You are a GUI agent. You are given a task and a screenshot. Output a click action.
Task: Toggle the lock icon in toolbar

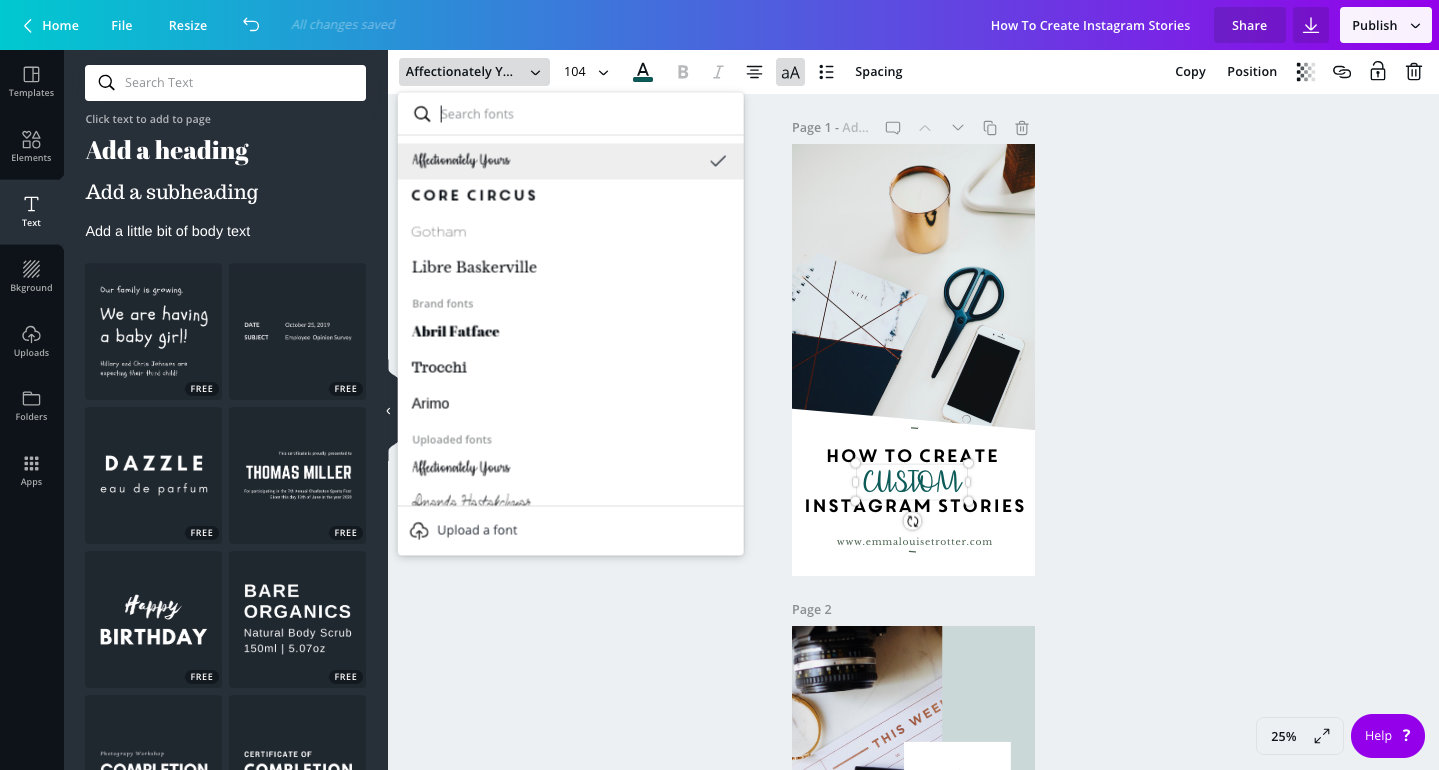pyautogui.click(x=1378, y=72)
